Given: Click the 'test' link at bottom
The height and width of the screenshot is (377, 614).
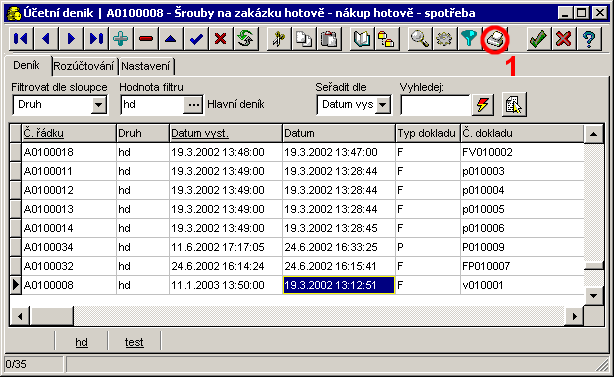Looking at the screenshot, I should pos(134,342).
